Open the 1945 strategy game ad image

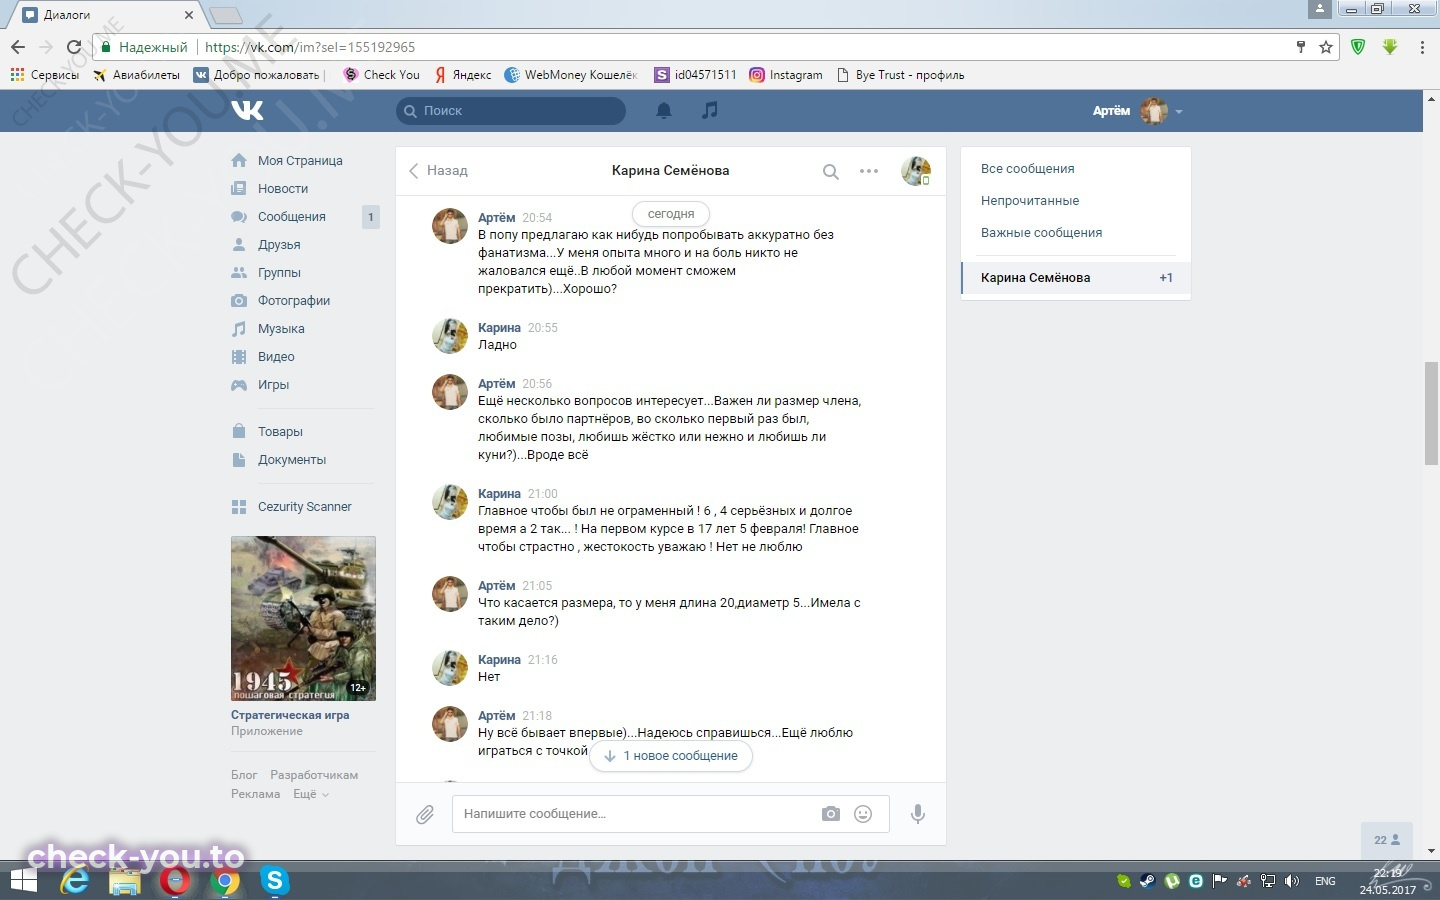tap(303, 619)
